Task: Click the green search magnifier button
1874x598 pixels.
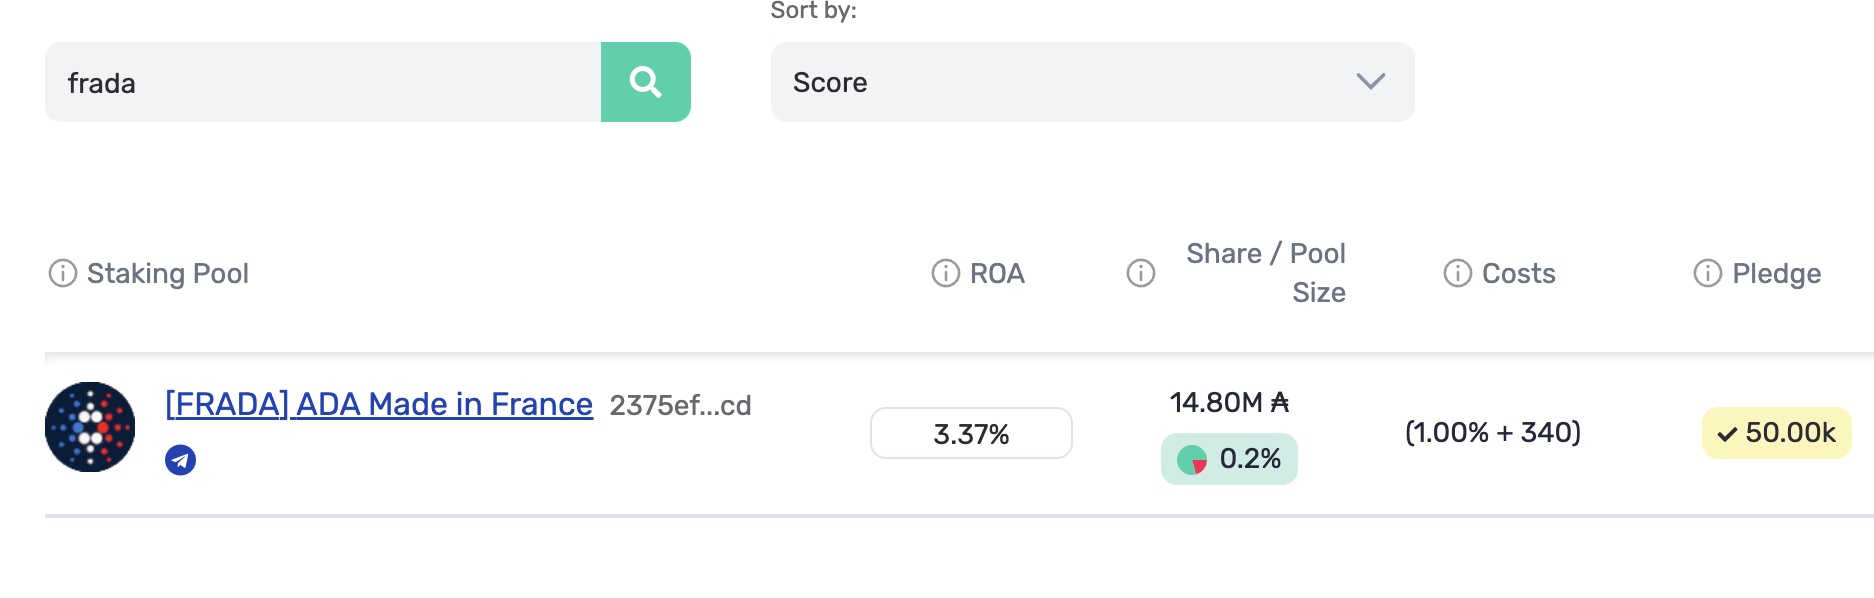Action: [x=645, y=82]
